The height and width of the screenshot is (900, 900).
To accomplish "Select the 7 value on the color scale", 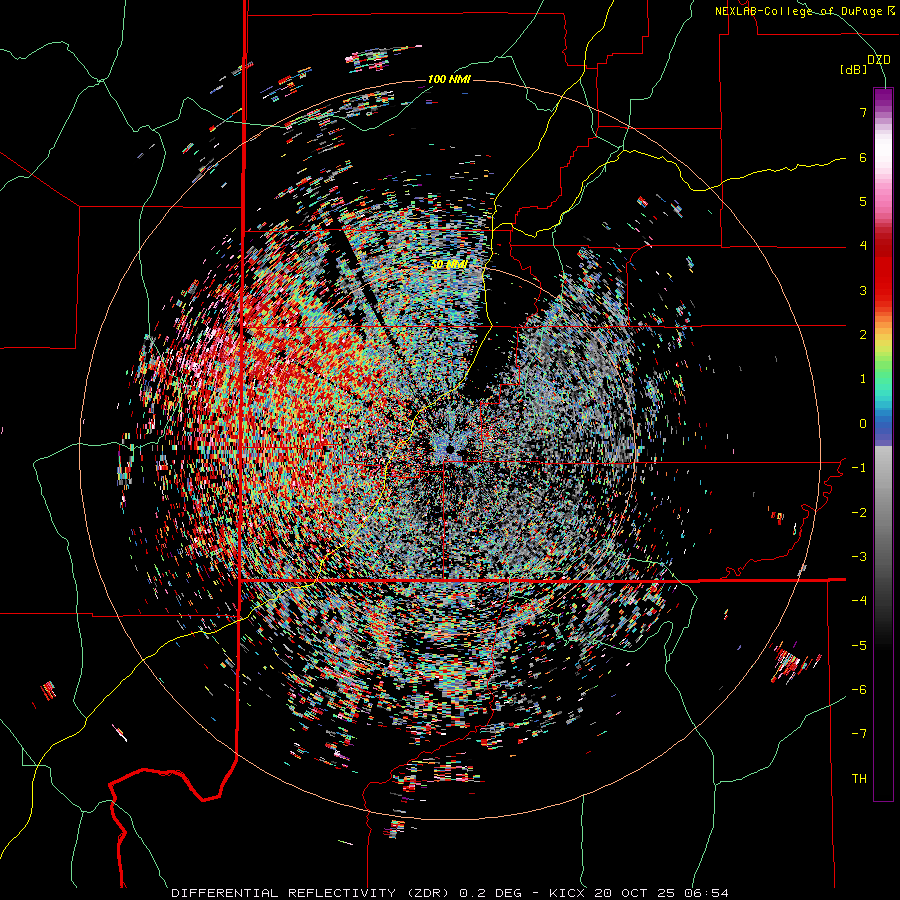I will tap(863, 112).
